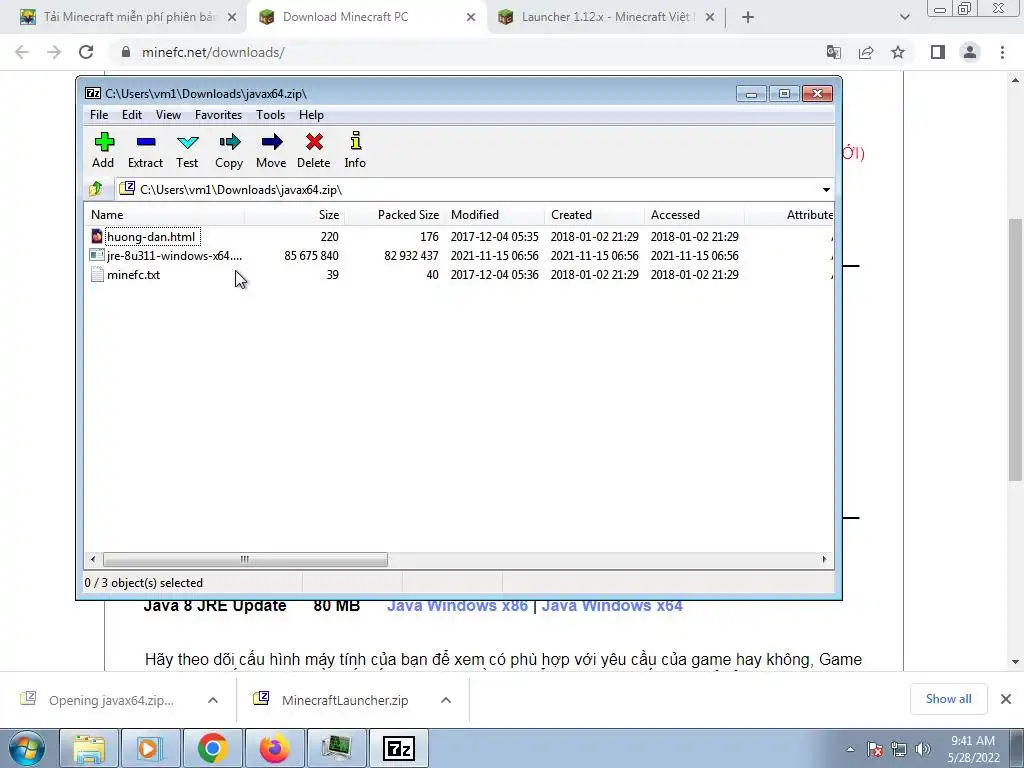
Task: Click the Move toolbar icon
Action: pyautogui.click(x=271, y=142)
